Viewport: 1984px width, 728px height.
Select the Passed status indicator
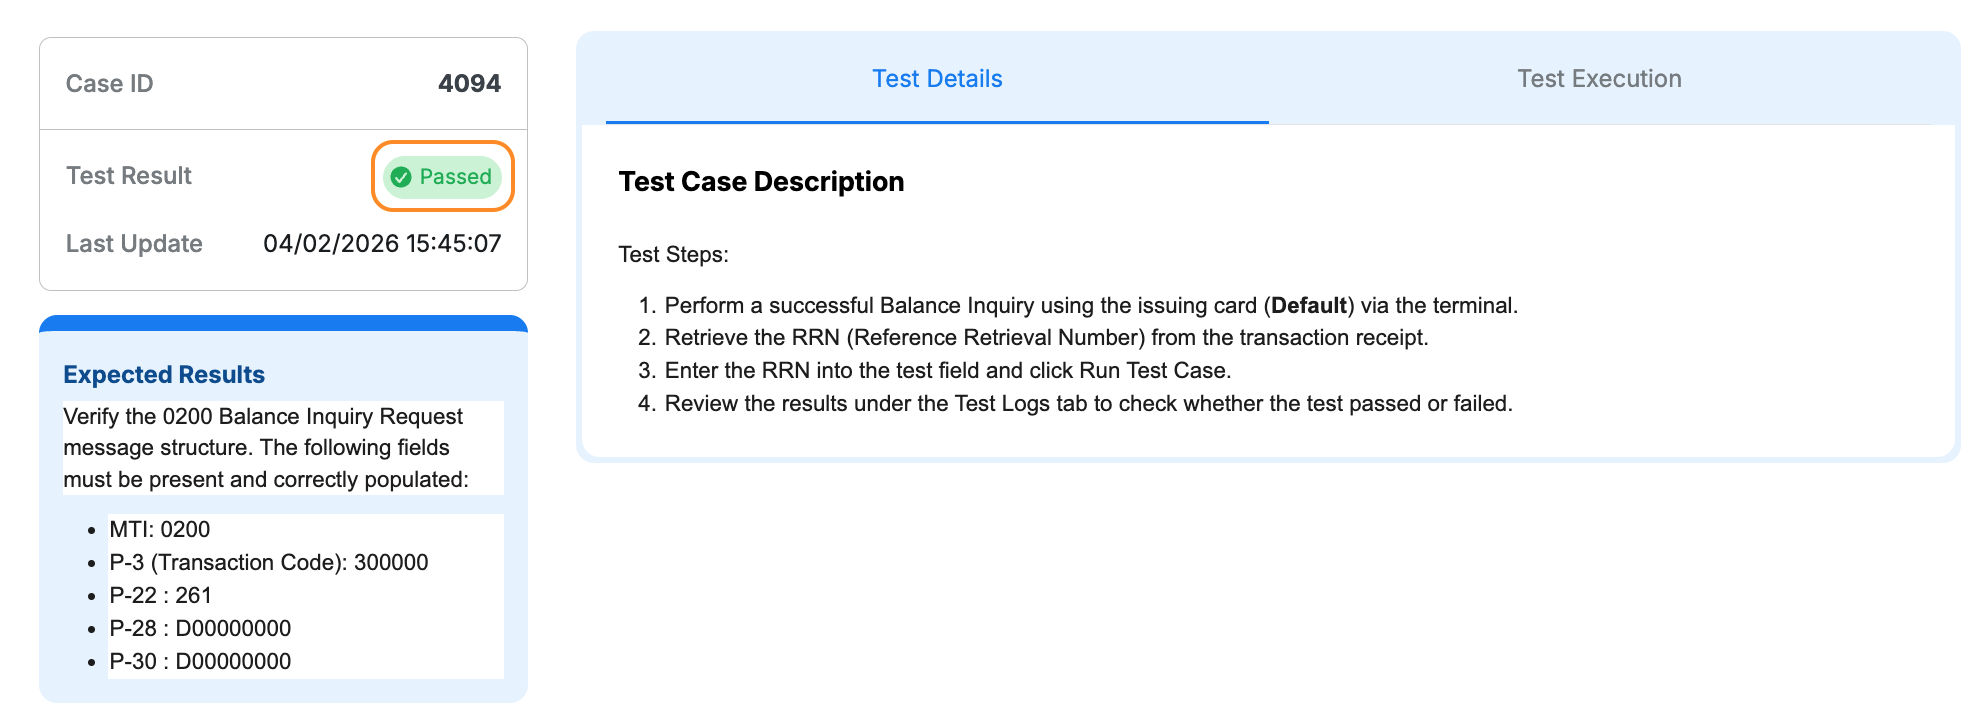click(x=441, y=177)
